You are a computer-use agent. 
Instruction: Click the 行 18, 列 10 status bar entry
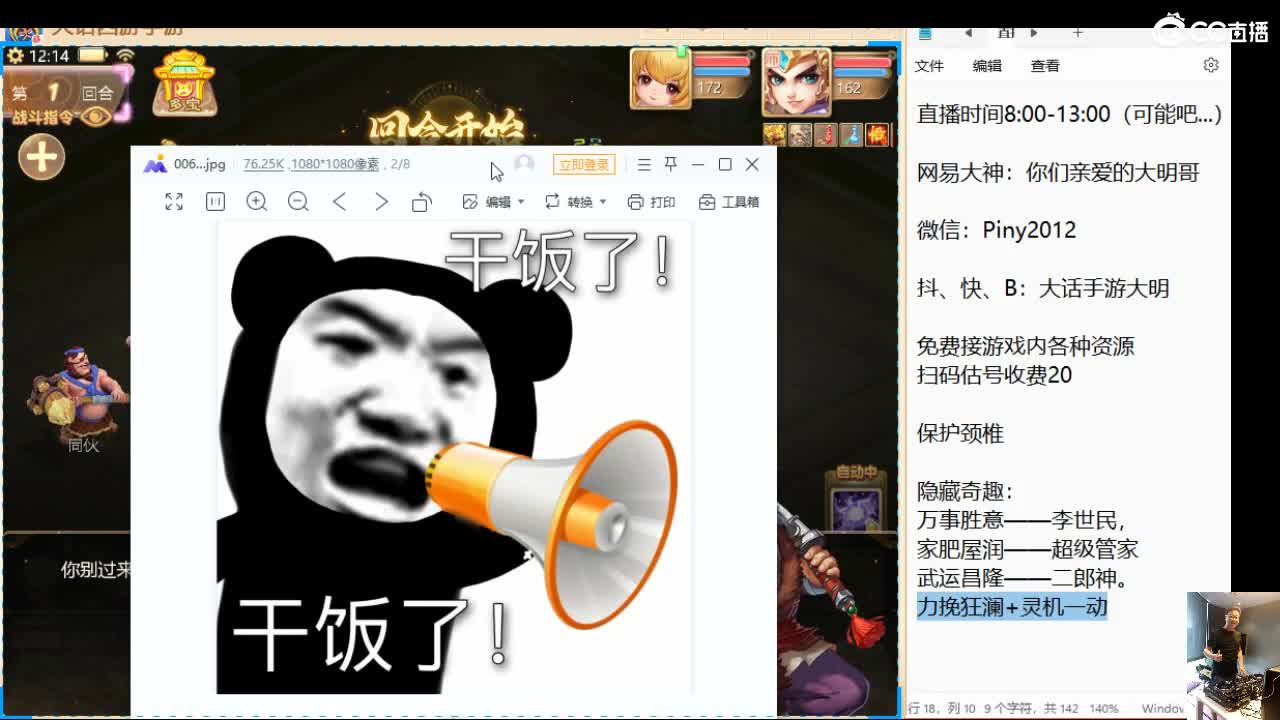click(x=942, y=708)
